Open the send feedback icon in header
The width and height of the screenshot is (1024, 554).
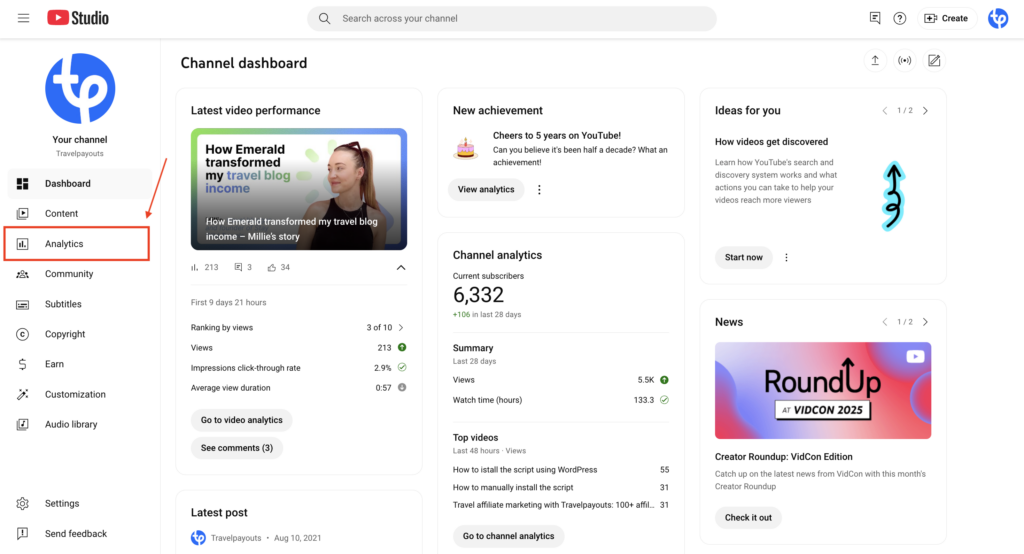875,18
